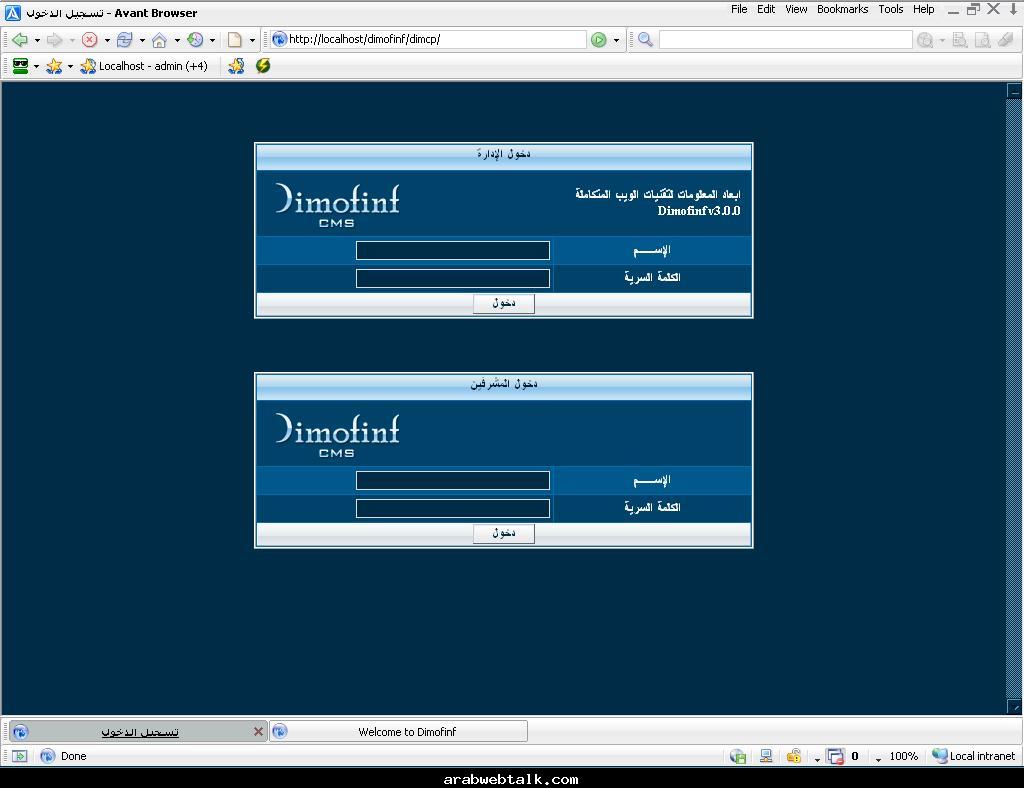Click the grayed eraser clear-search icon
This screenshot has height=788, width=1024.
(1006, 40)
